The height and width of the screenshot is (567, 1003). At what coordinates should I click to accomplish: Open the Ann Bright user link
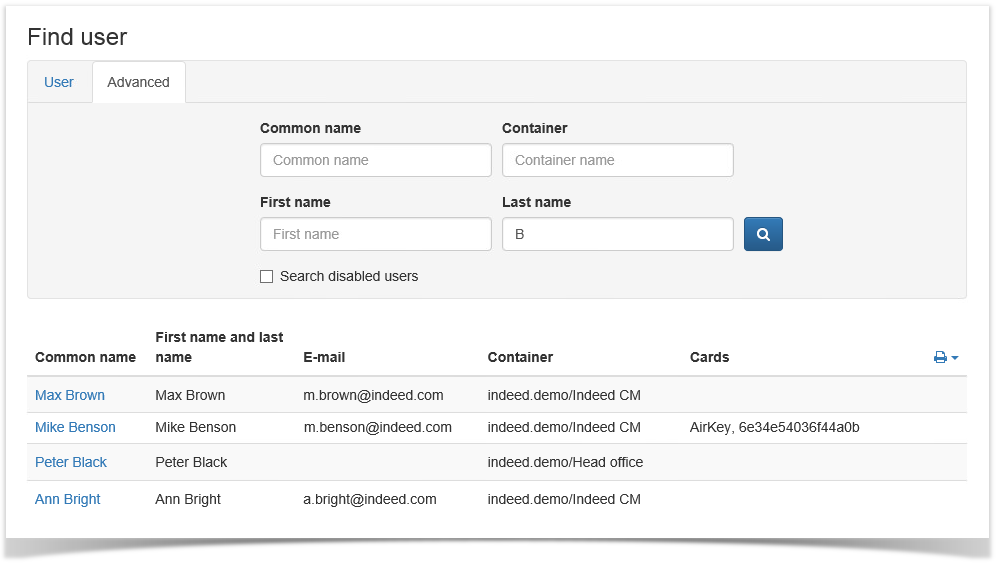tap(68, 499)
